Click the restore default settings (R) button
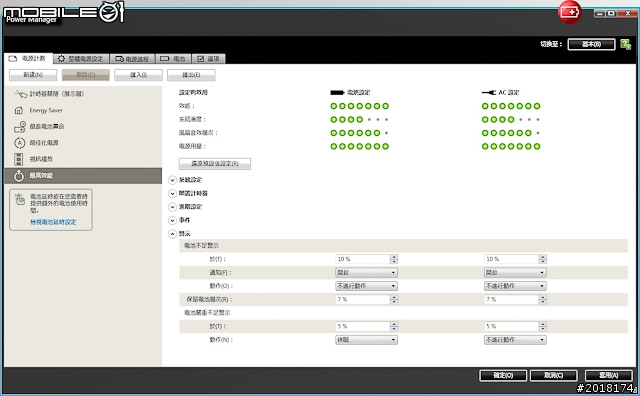This screenshot has width=640, height=396. (215, 164)
